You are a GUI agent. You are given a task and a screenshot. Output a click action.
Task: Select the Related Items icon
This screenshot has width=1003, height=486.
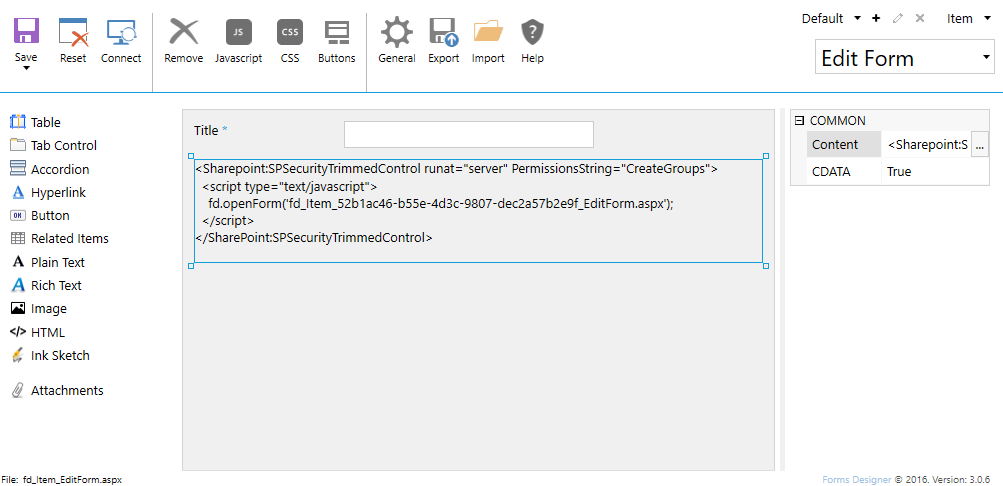click(x=18, y=239)
